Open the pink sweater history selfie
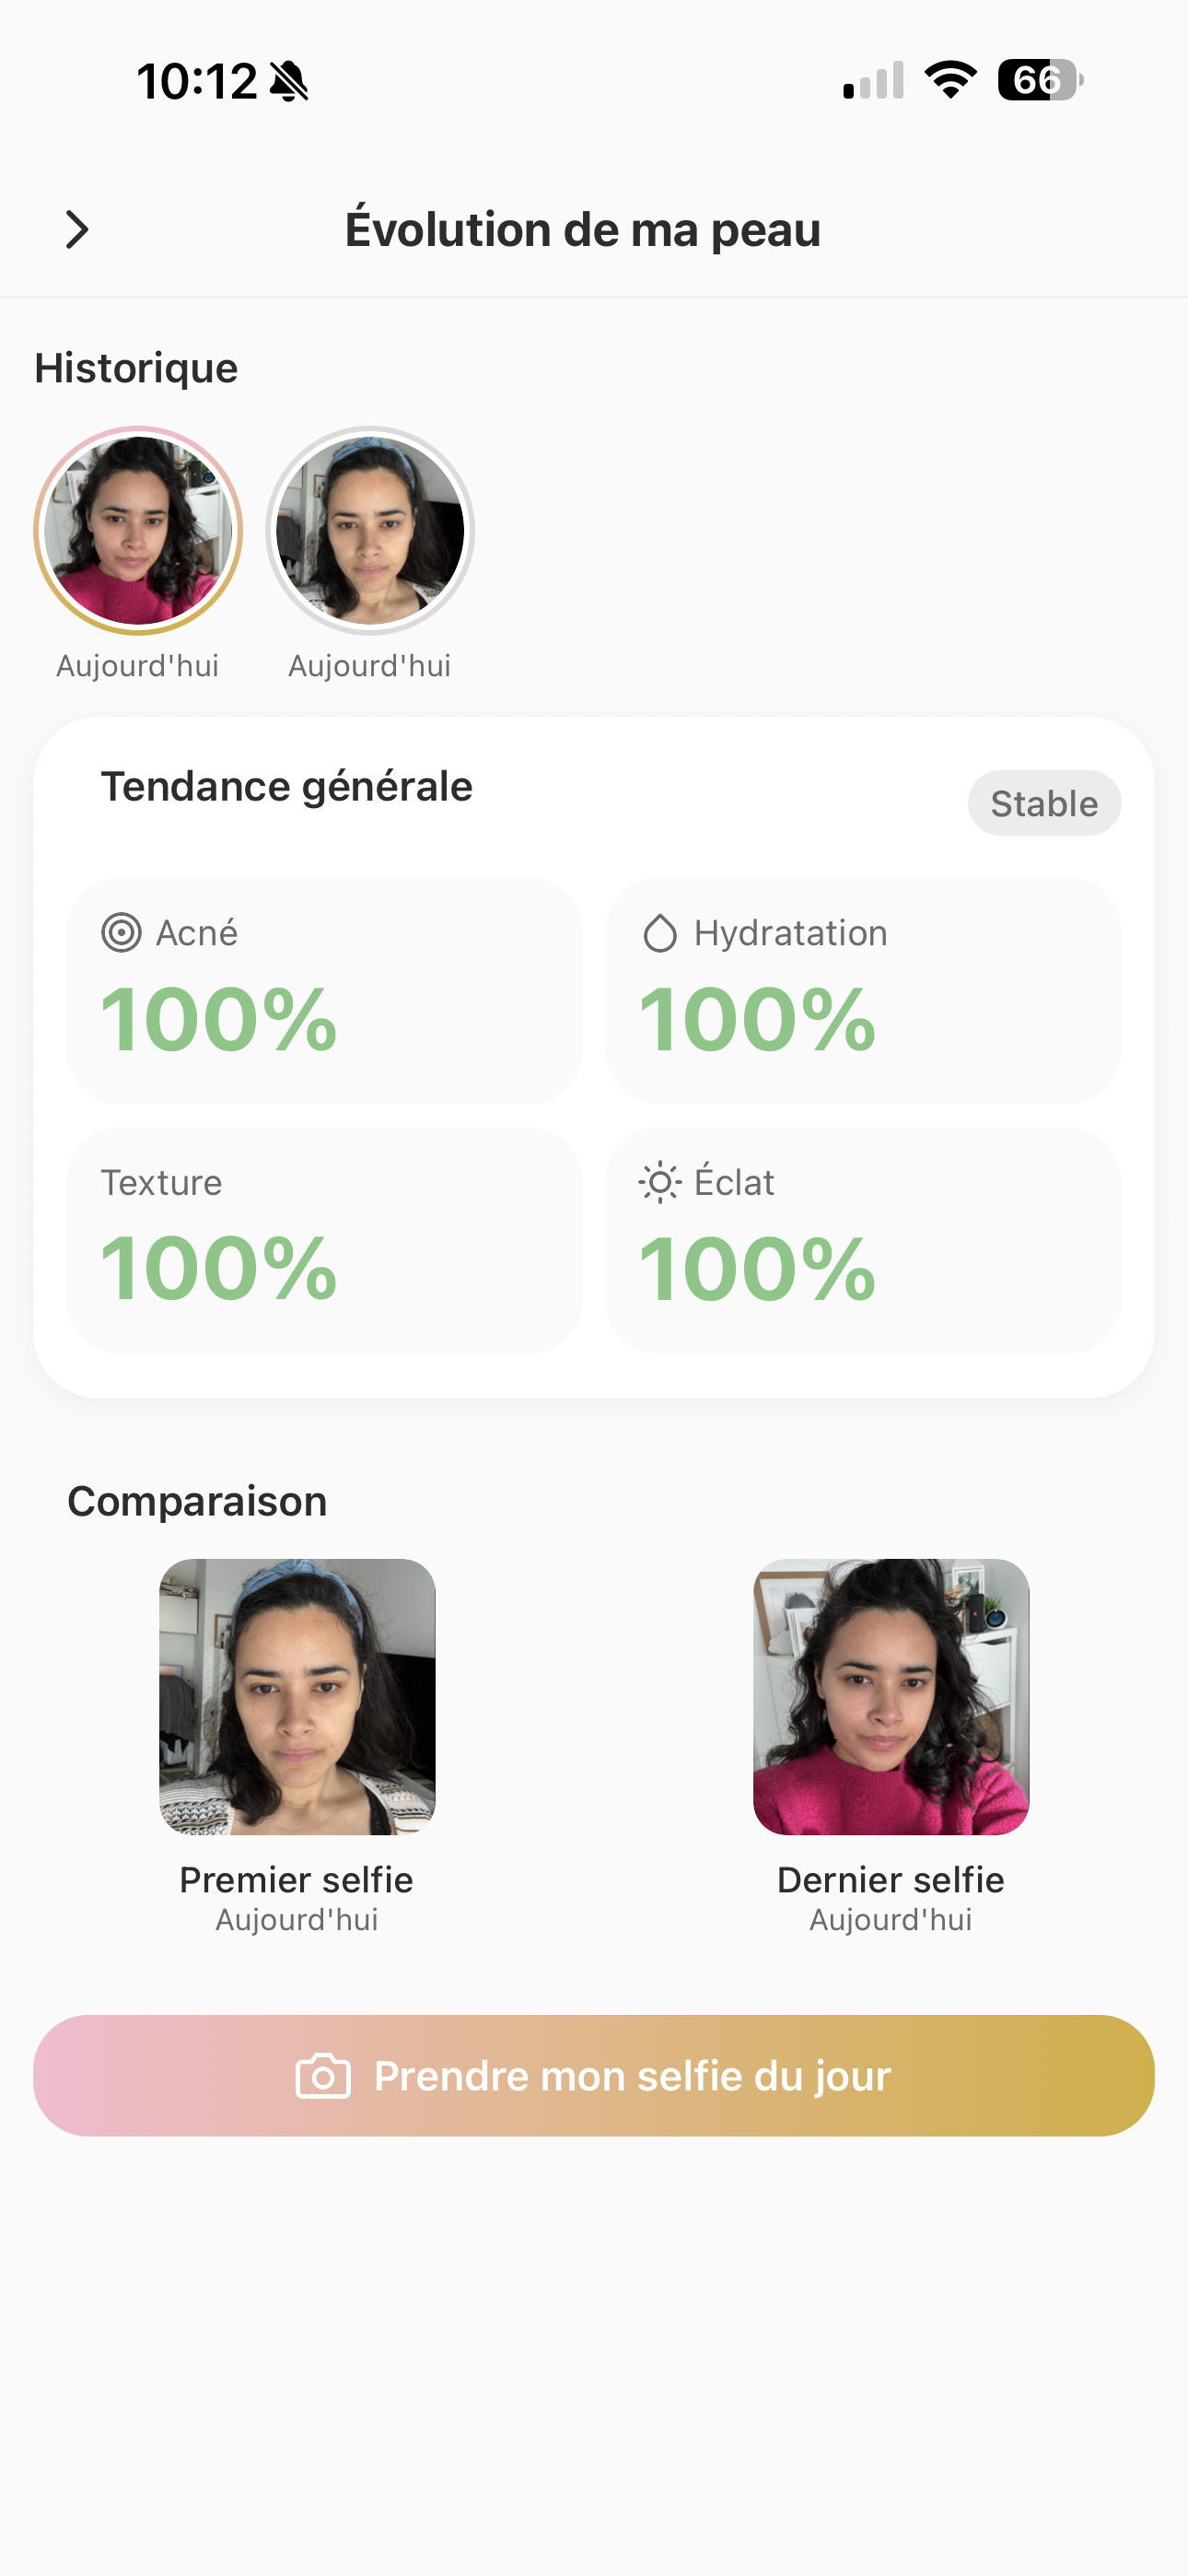The image size is (1188, 2576). 138,530
